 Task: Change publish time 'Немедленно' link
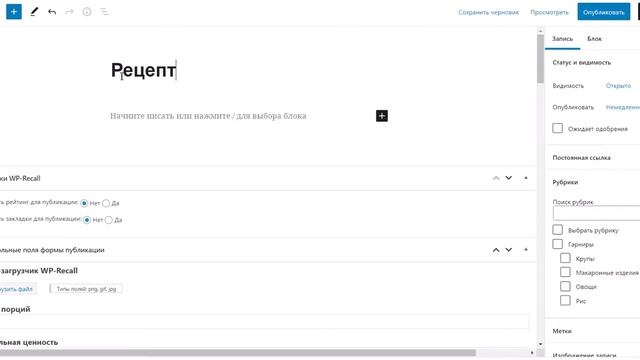(623, 107)
